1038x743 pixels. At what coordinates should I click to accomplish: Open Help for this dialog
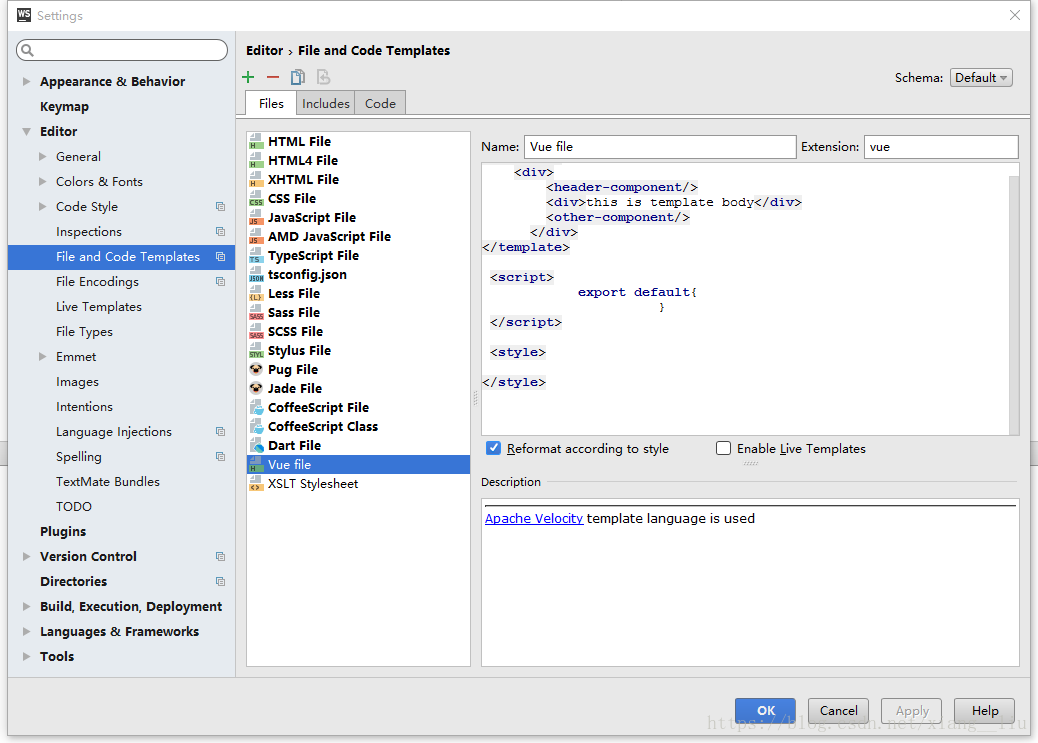pos(984,711)
